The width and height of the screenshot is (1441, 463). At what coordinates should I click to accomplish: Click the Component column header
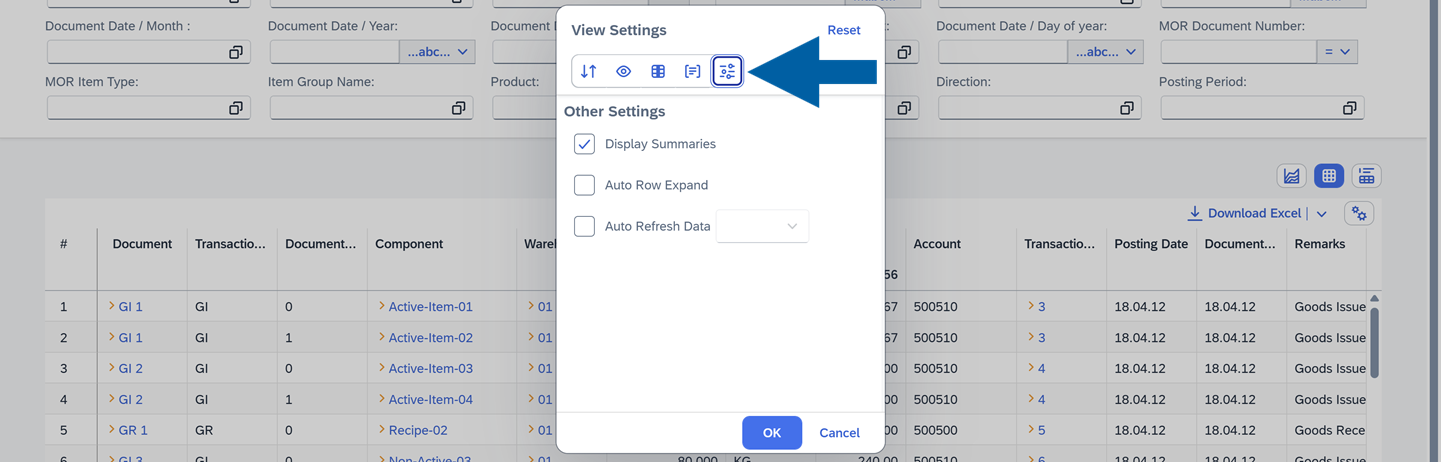coord(409,244)
